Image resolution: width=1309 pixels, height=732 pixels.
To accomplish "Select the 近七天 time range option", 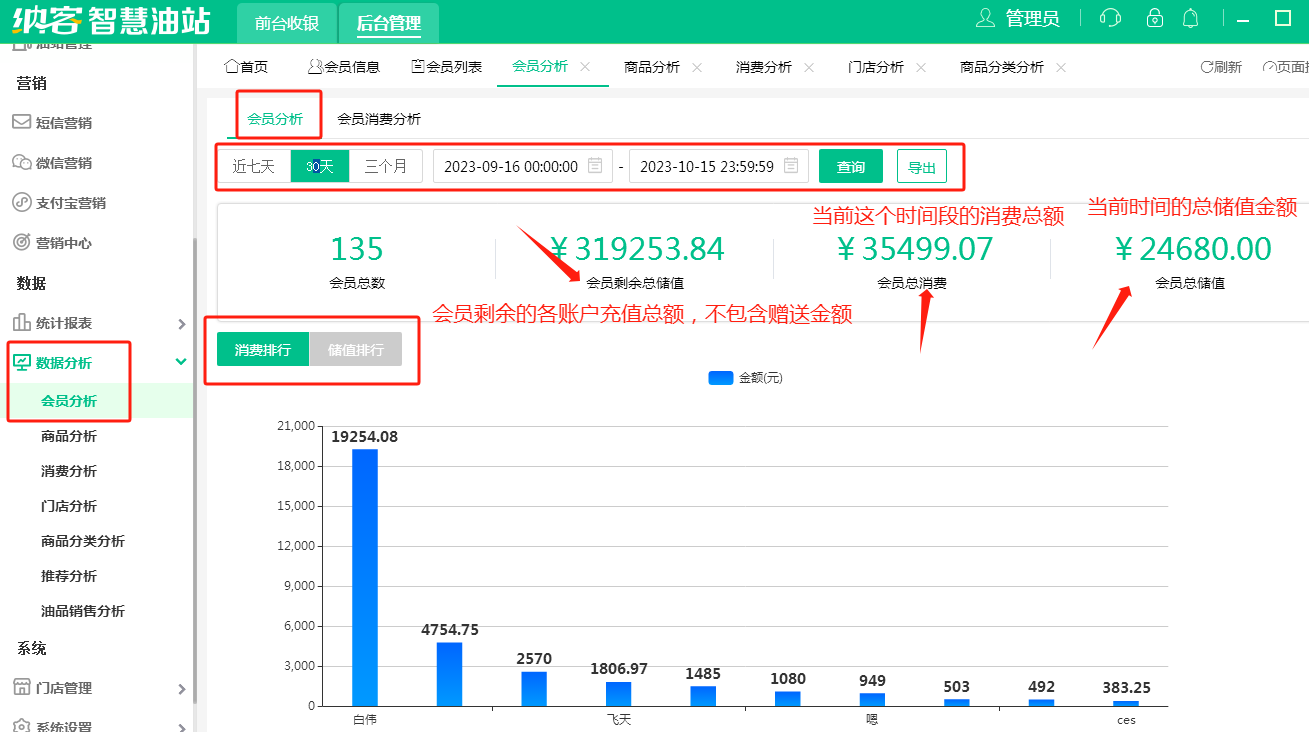I will point(254,166).
